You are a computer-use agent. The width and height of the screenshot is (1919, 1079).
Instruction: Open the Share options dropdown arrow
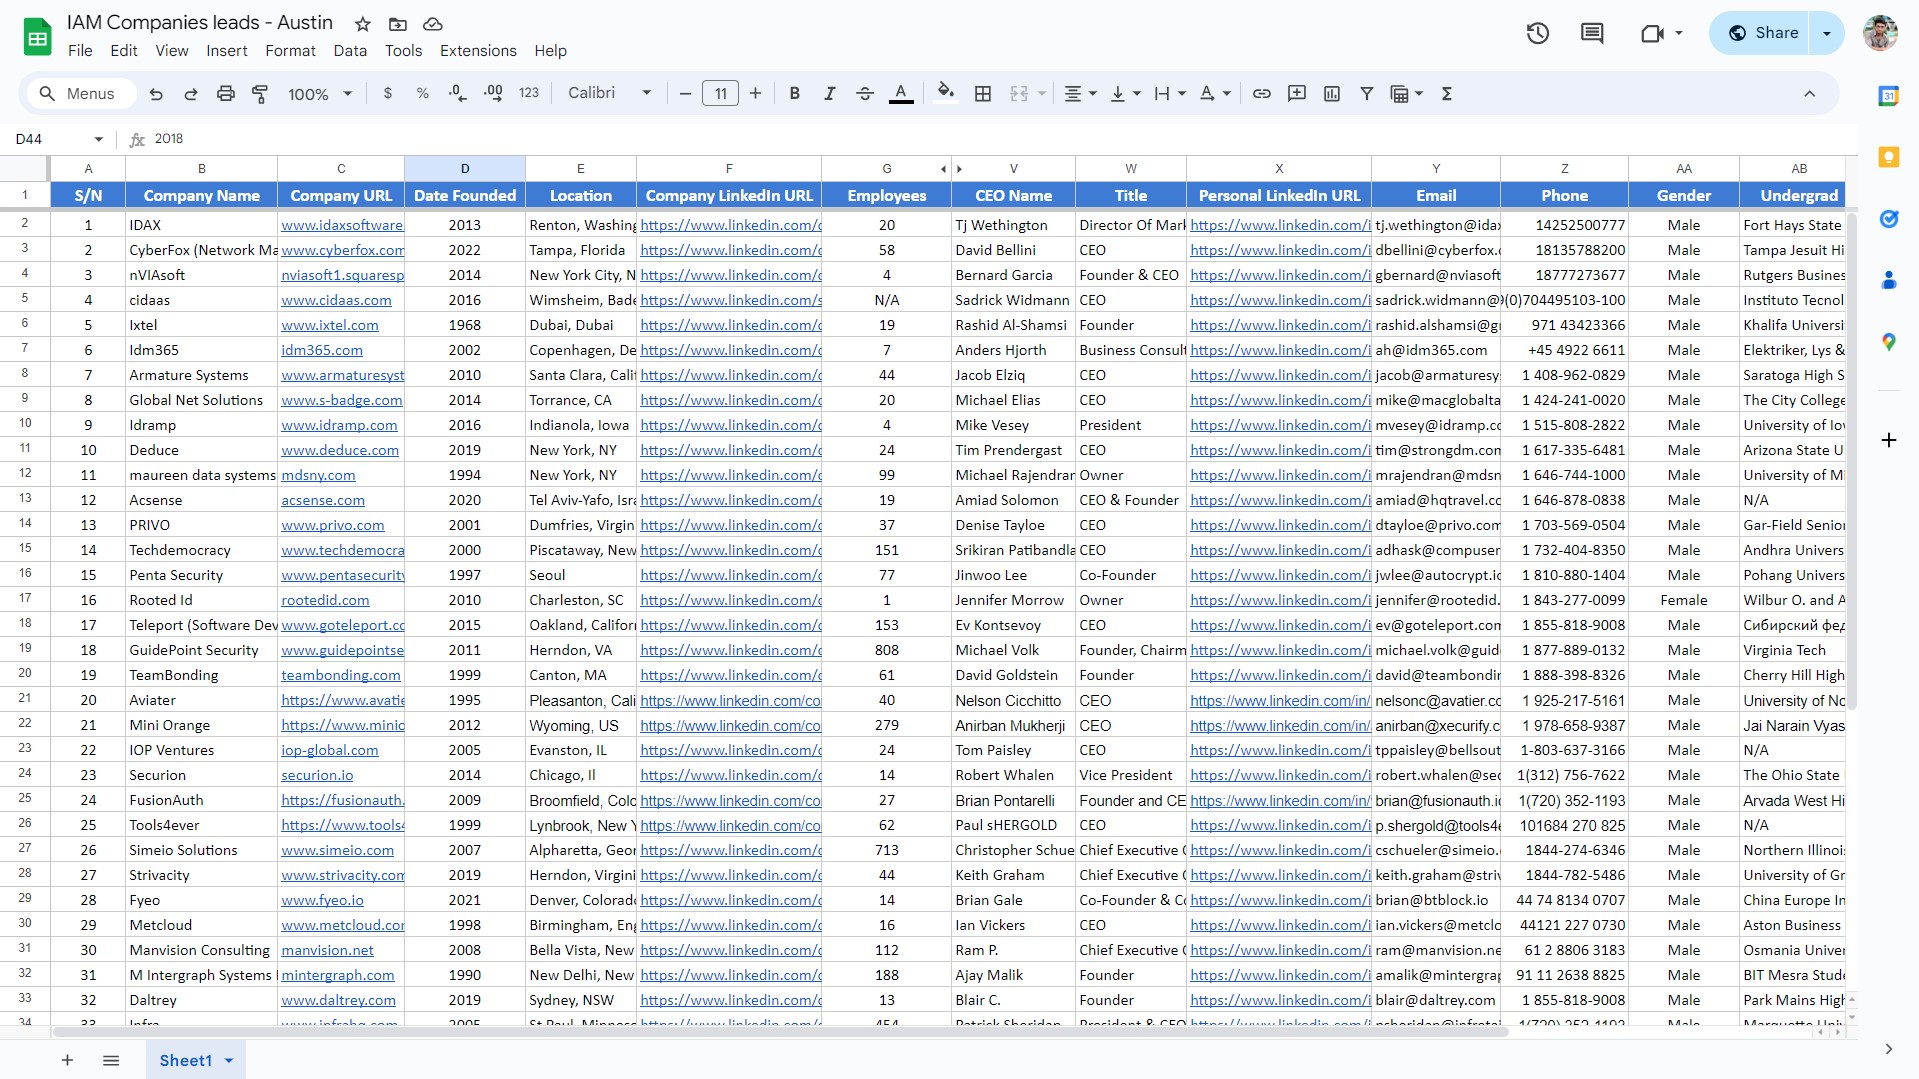[x=1827, y=33]
